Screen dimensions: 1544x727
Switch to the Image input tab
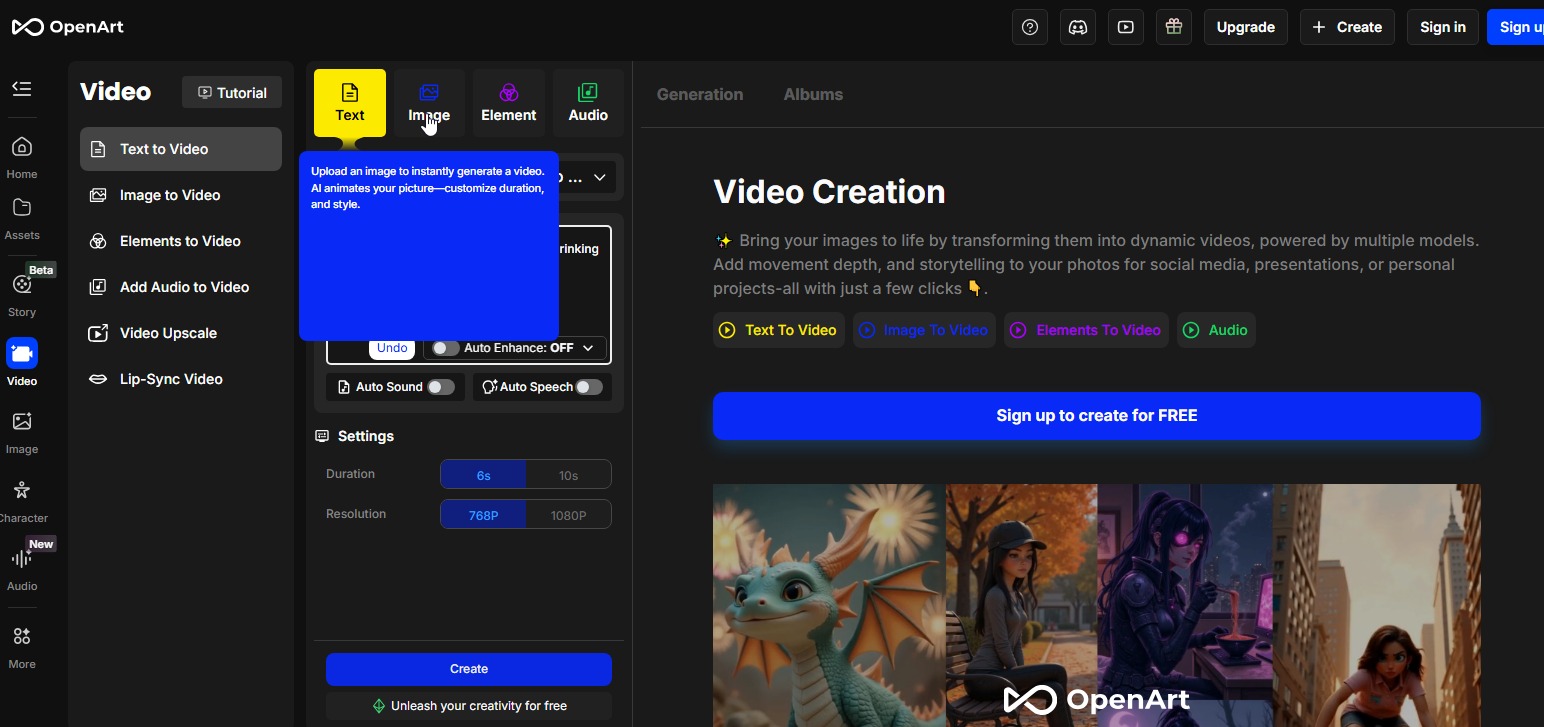(x=429, y=103)
